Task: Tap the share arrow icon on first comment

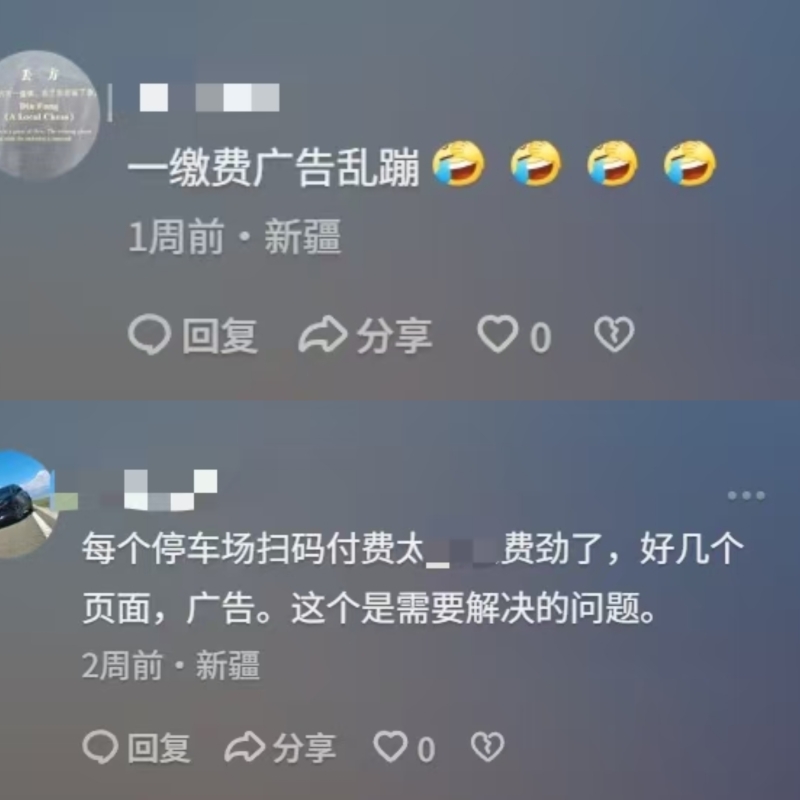Action: pos(323,334)
